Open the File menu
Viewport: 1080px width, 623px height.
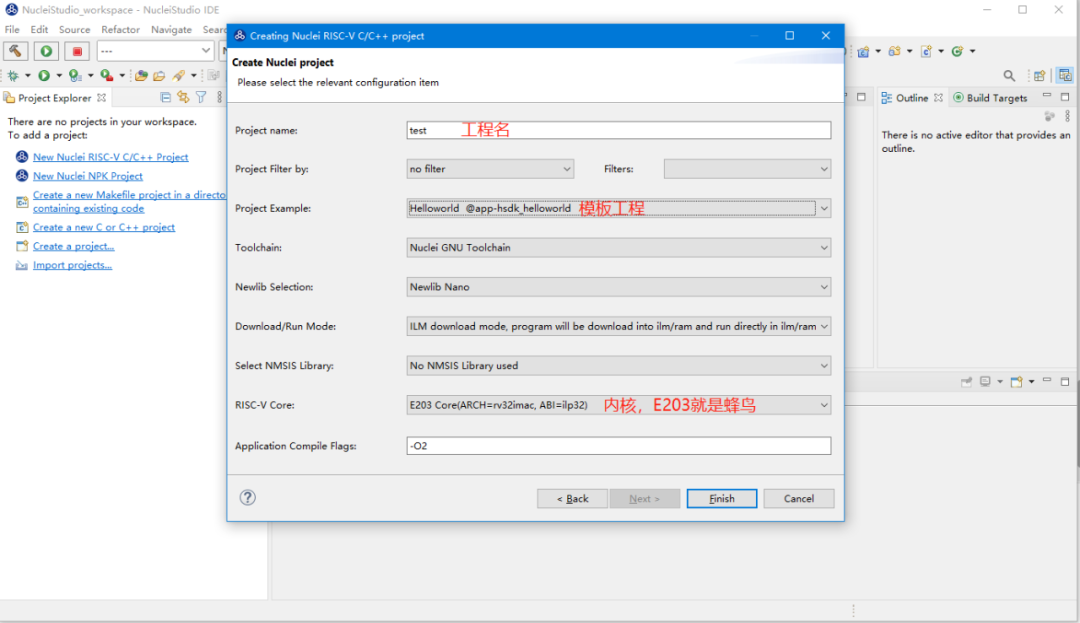(12, 30)
